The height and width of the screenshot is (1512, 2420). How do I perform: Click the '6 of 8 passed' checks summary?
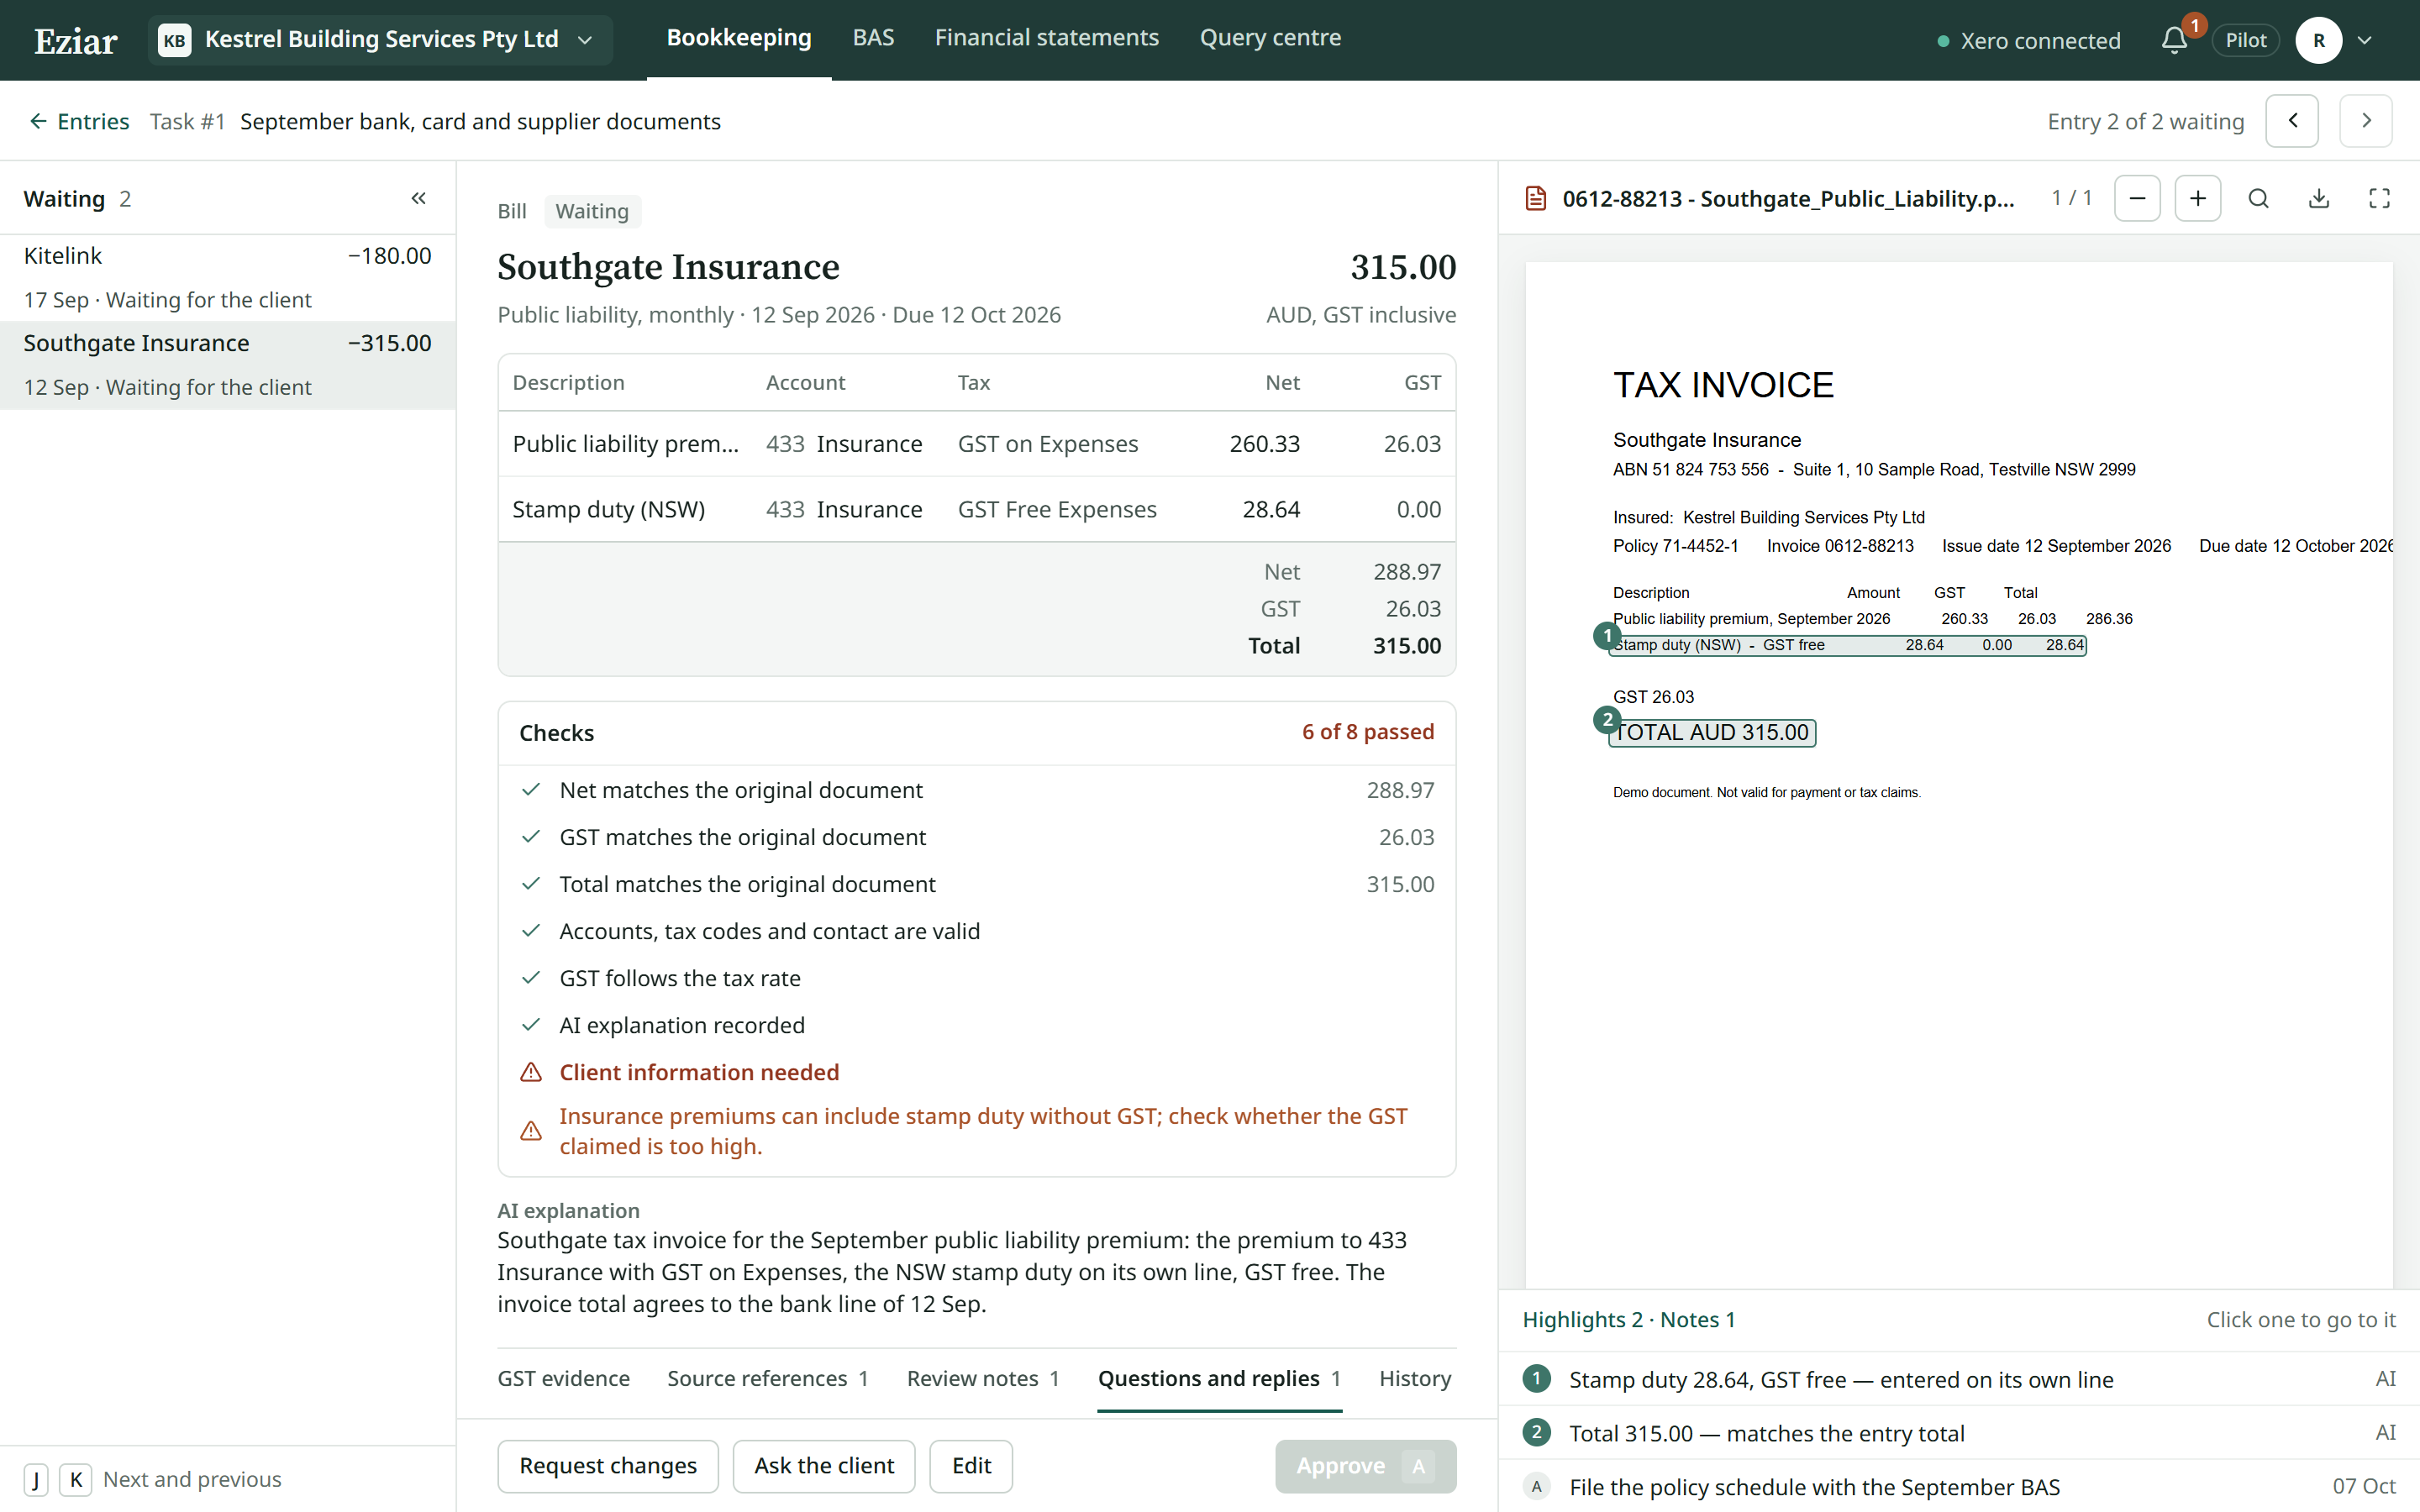[x=1367, y=732]
